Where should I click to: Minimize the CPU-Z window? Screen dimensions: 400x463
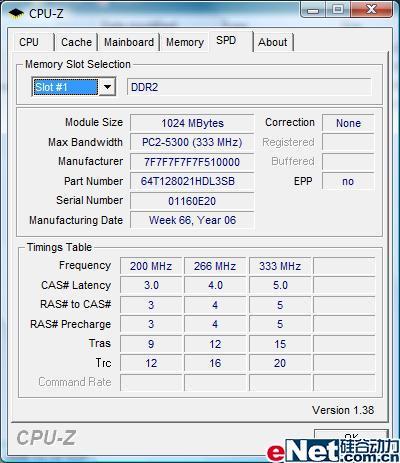[x=313, y=9]
